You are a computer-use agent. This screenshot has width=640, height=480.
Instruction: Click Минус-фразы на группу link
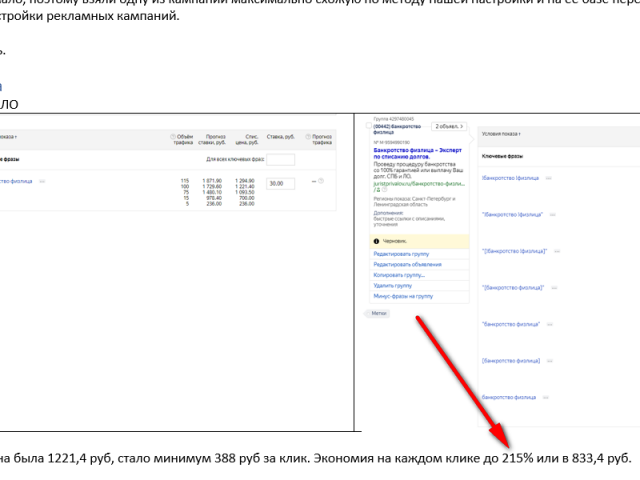pyautogui.click(x=403, y=296)
